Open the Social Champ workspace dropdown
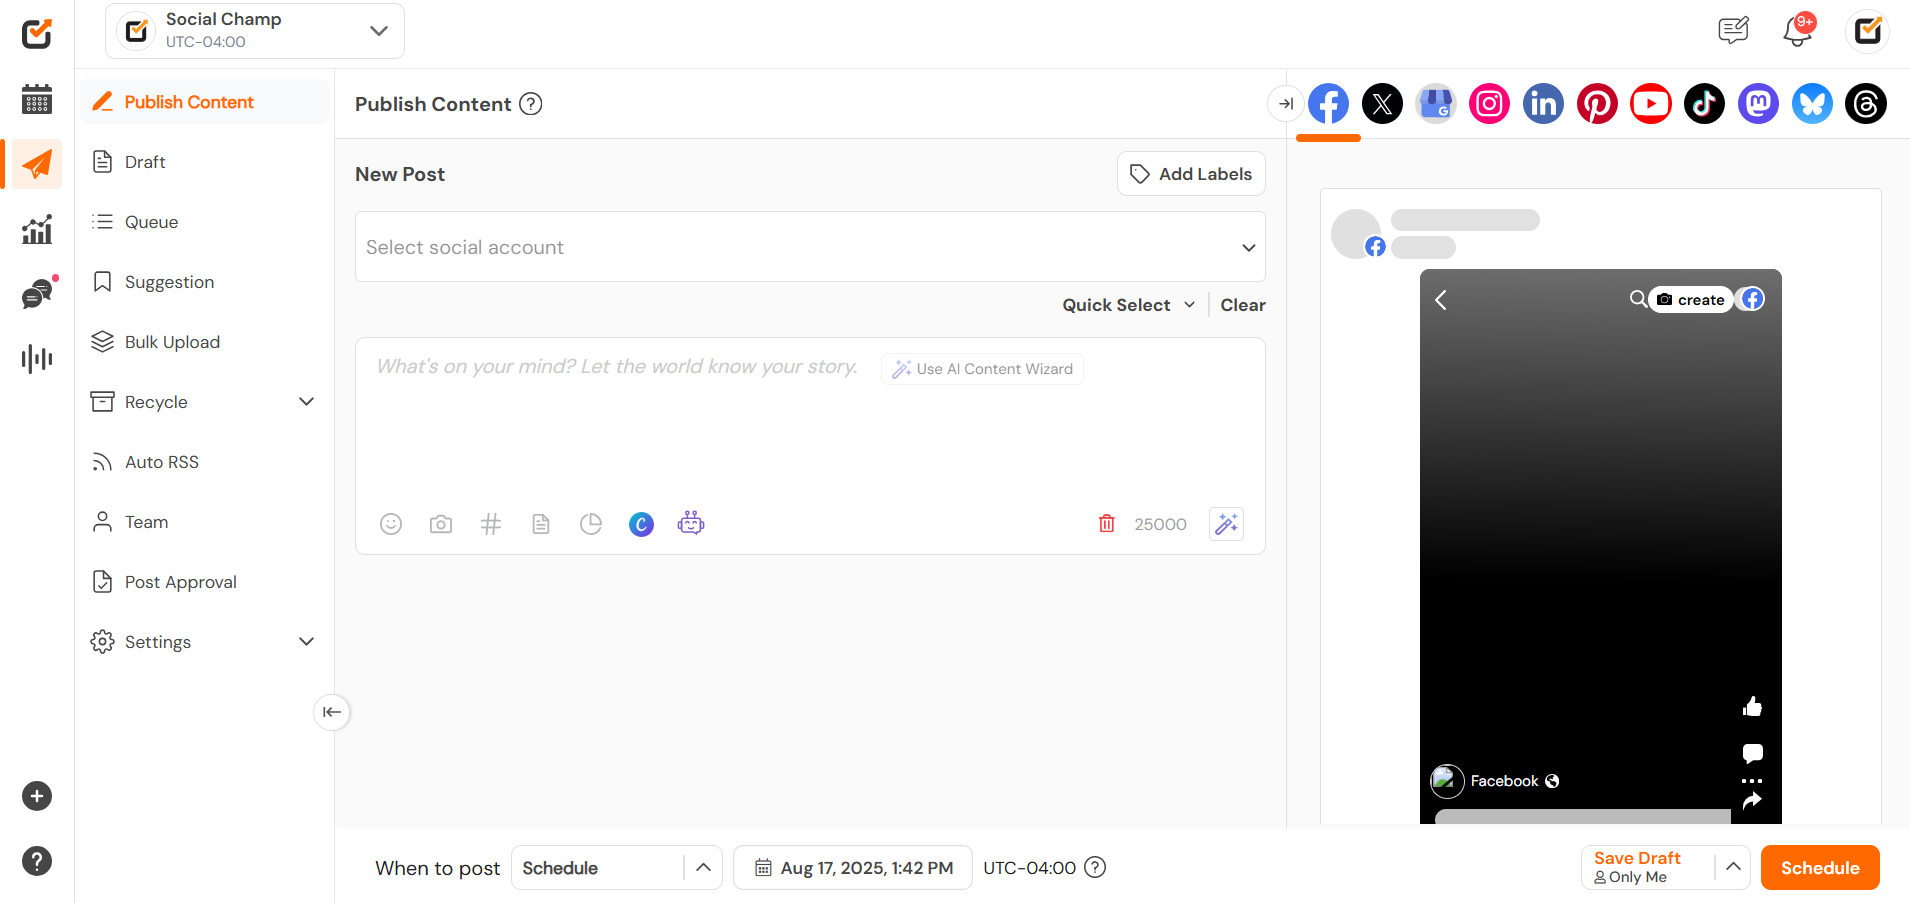The height and width of the screenshot is (903, 1910). coord(255,31)
